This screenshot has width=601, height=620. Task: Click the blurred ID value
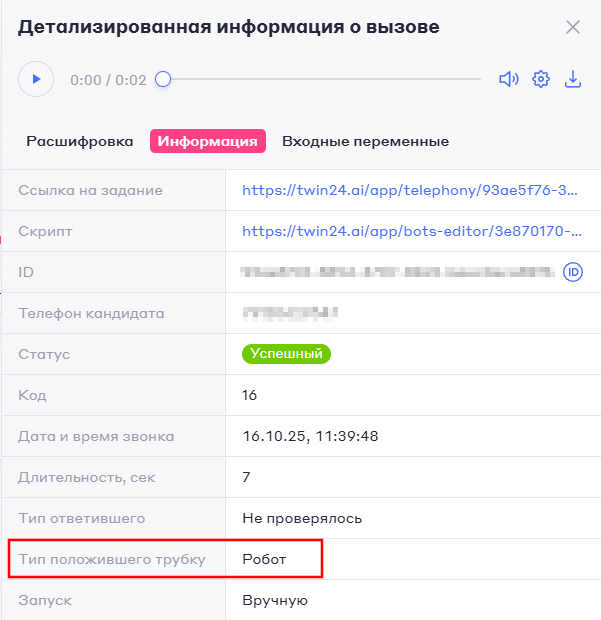pyautogui.click(x=397, y=272)
